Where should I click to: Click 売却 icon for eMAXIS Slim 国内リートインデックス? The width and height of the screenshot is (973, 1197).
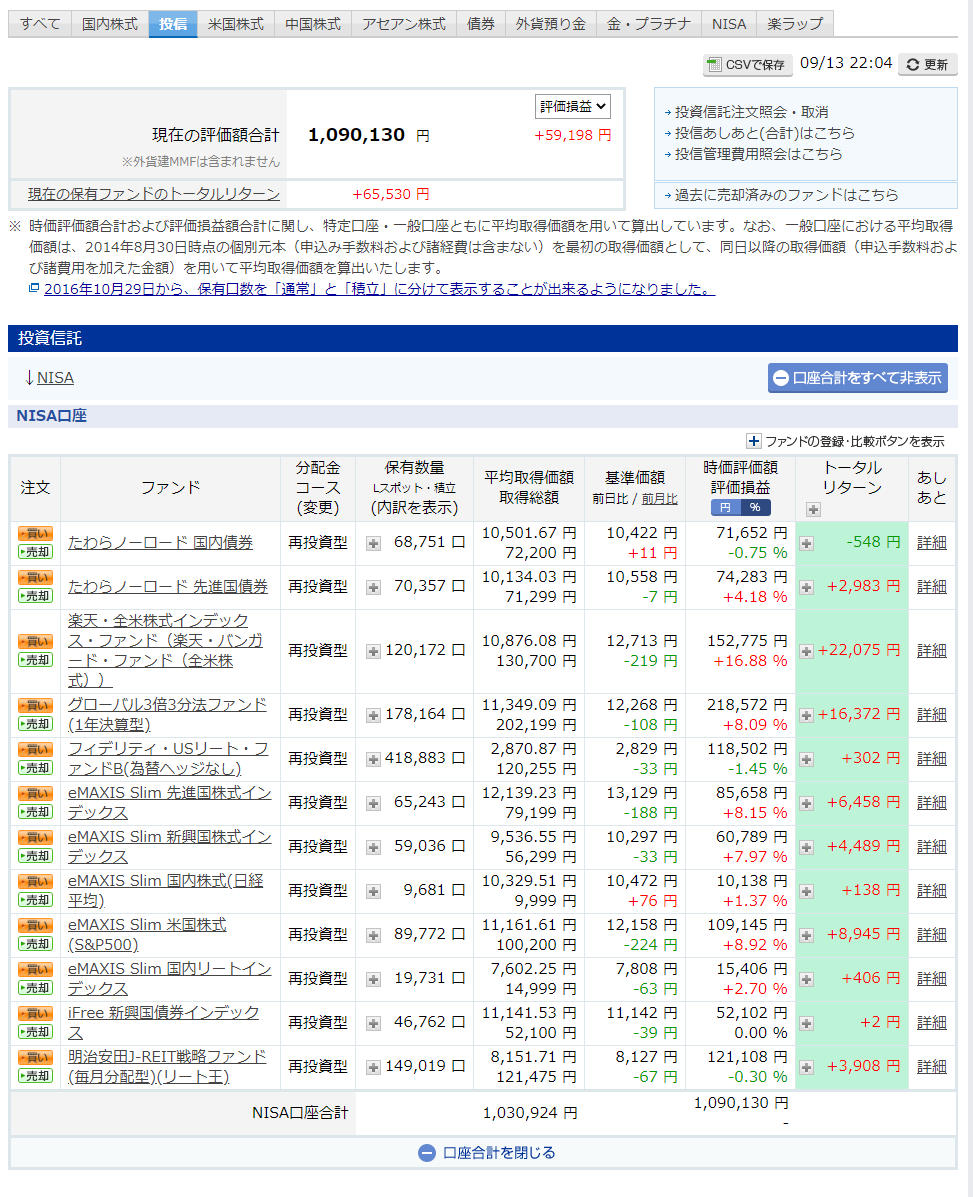pyautogui.click(x=35, y=988)
